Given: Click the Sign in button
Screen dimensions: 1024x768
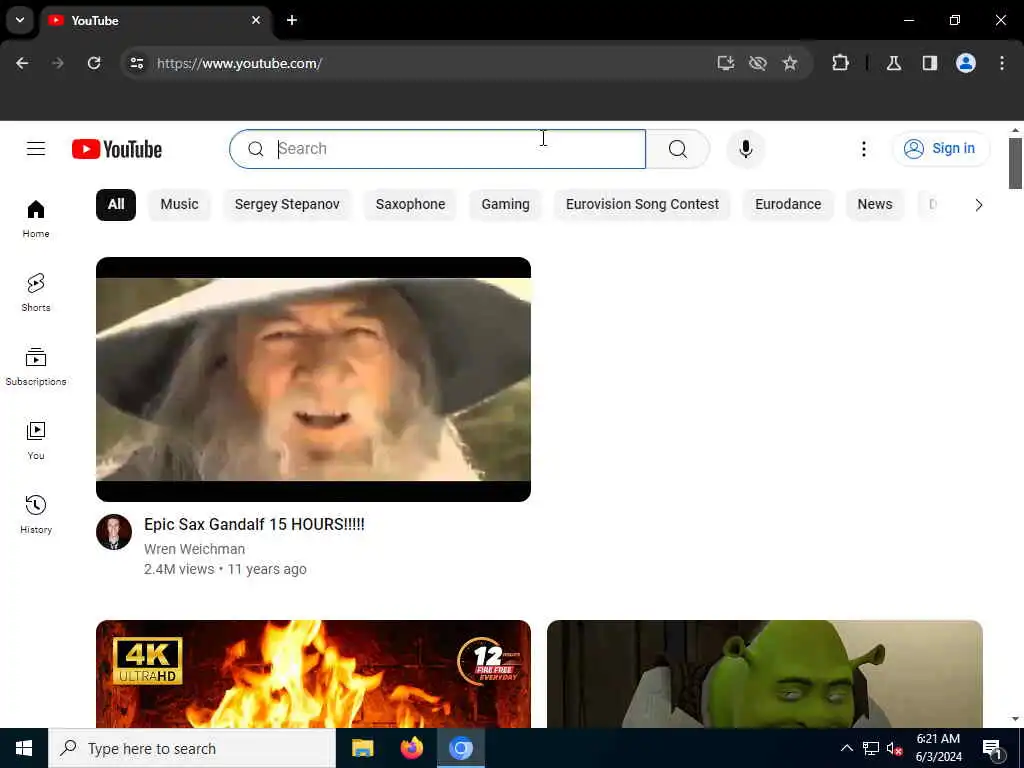Looking at the screenshot, I should point(940,149).
